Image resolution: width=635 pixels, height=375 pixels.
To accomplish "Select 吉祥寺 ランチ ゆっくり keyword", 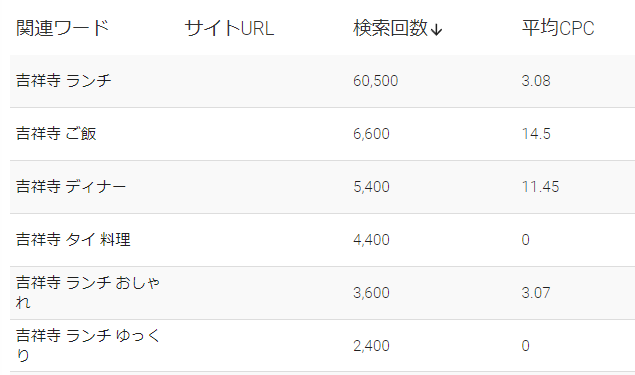I will click(x=88, y=345).
